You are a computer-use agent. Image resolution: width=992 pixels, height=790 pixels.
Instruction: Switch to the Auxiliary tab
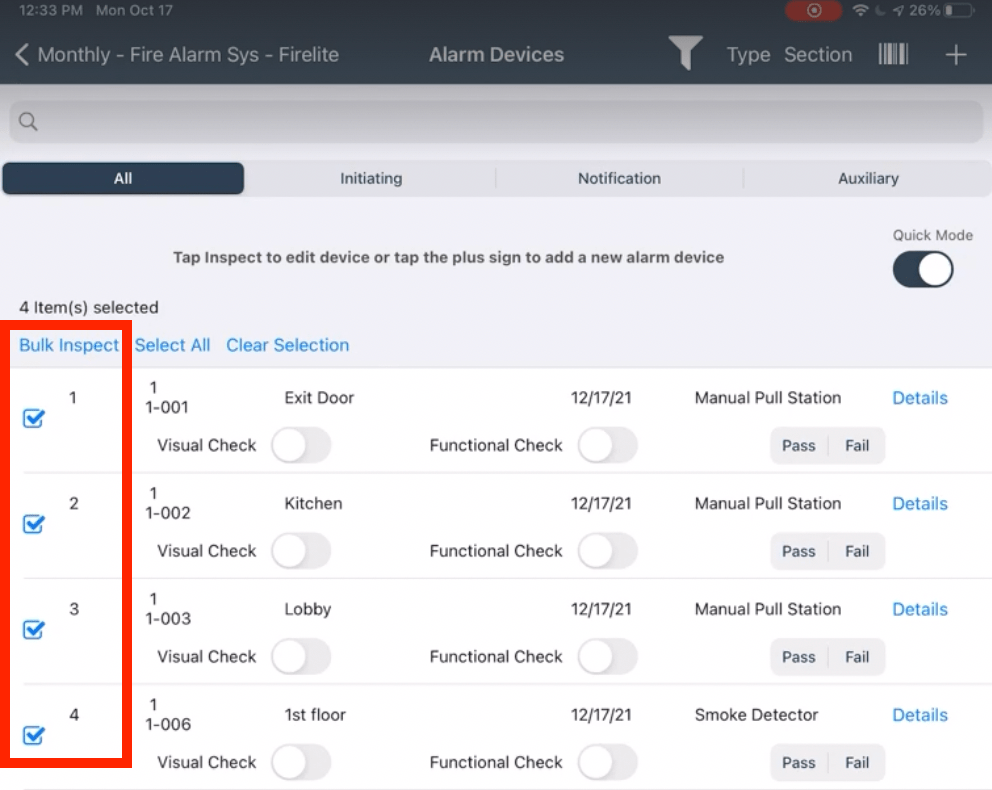click(x=868, y=178)
